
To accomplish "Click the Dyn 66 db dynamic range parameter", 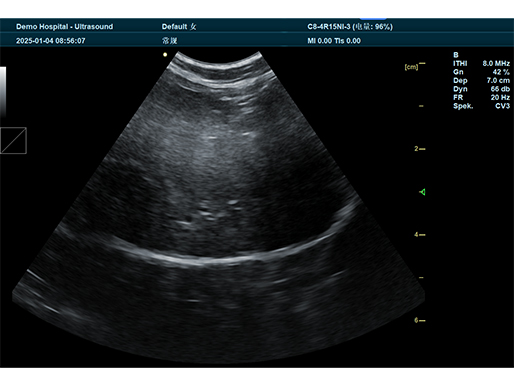I will 481,89.
